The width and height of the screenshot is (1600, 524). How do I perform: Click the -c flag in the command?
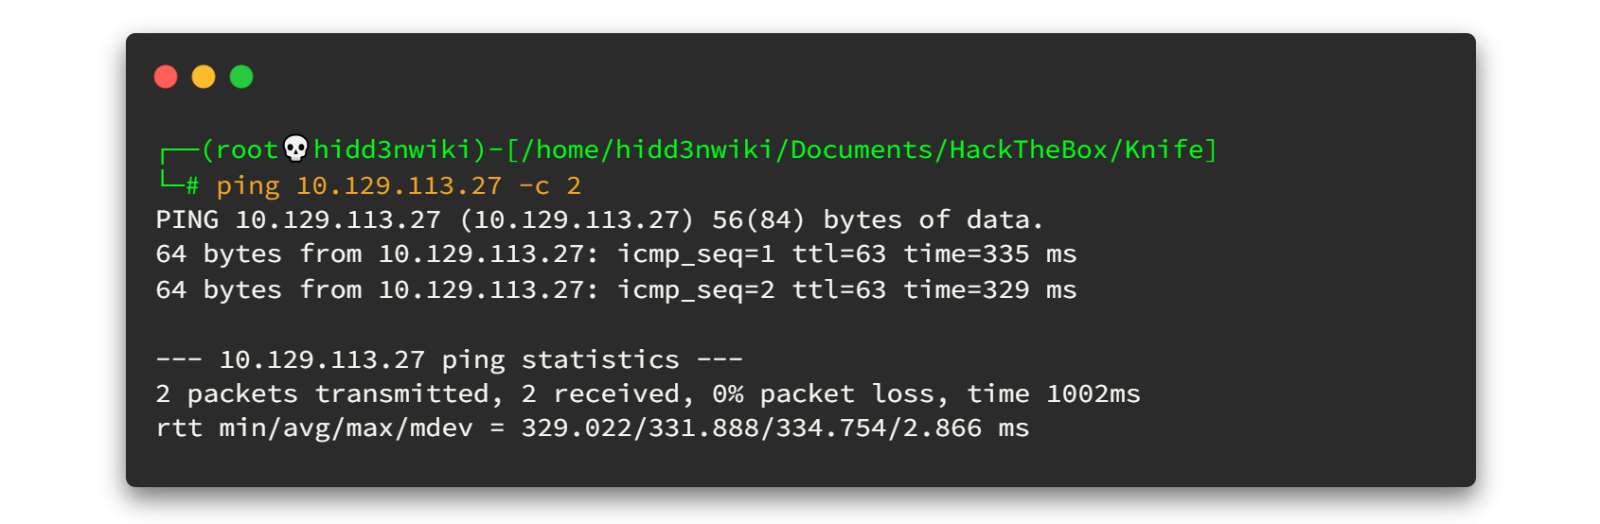534,186
